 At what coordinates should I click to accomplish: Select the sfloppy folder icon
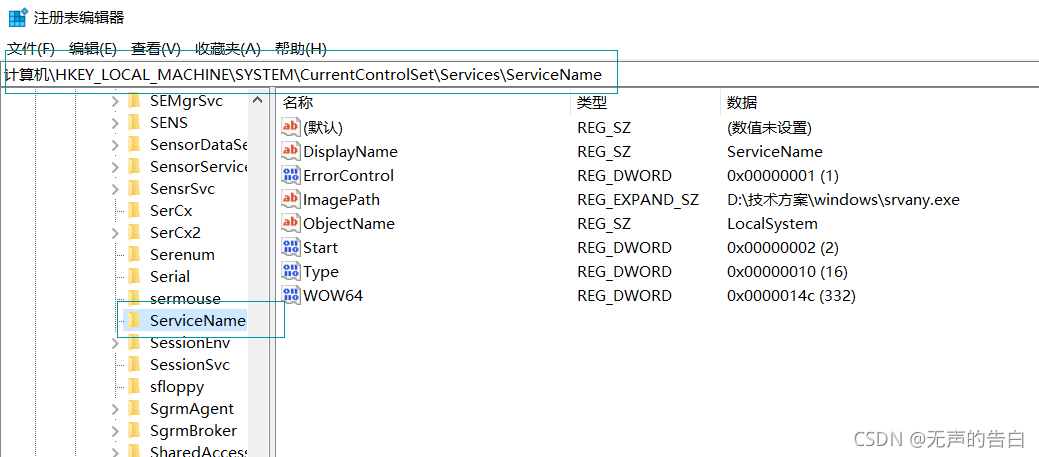point(135,387)
